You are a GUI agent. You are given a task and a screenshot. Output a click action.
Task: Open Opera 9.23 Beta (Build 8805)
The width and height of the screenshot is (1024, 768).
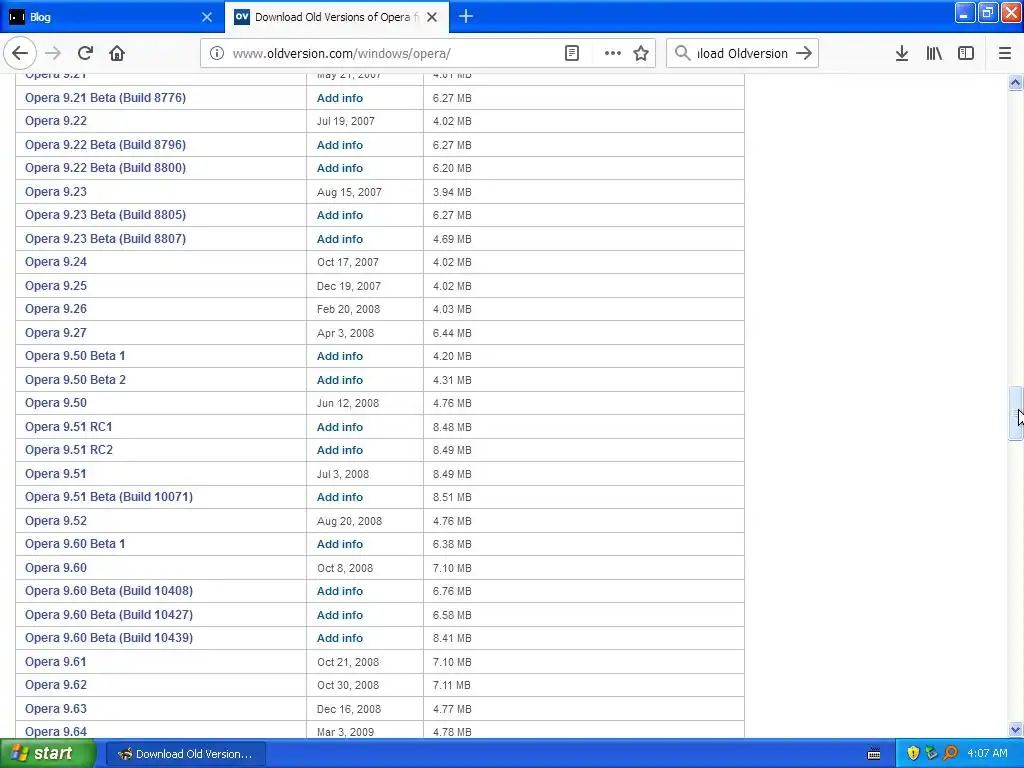pyautogui.click(x=105, y=215)
